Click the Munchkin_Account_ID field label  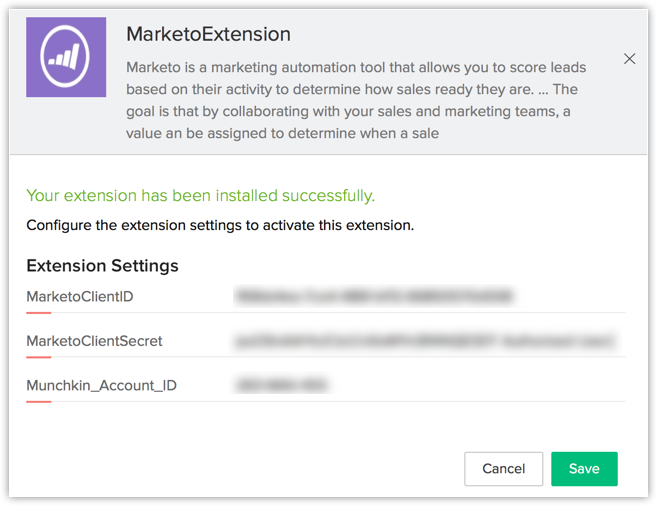tap(101, 385)
